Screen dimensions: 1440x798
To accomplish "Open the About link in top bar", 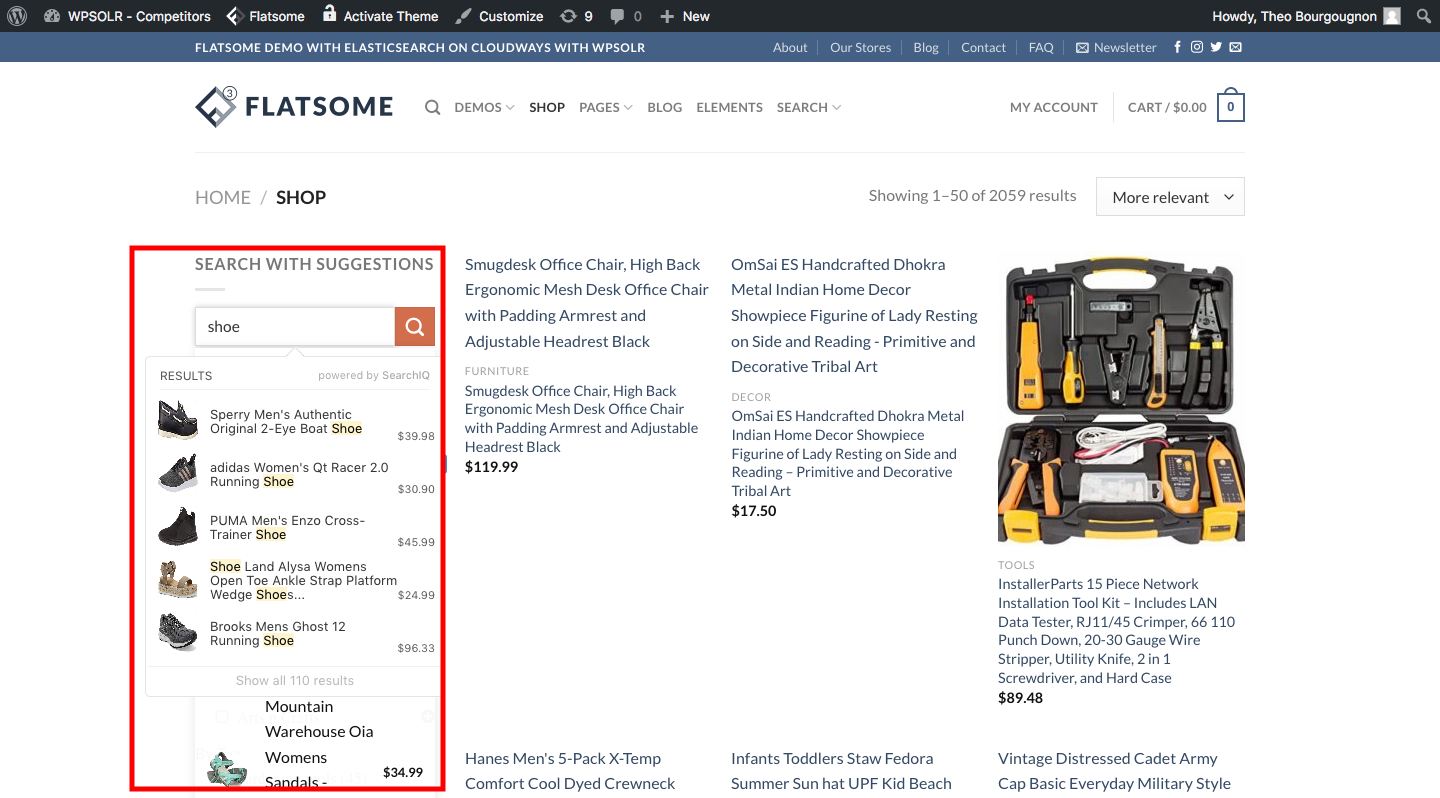I will click(790, 47).
